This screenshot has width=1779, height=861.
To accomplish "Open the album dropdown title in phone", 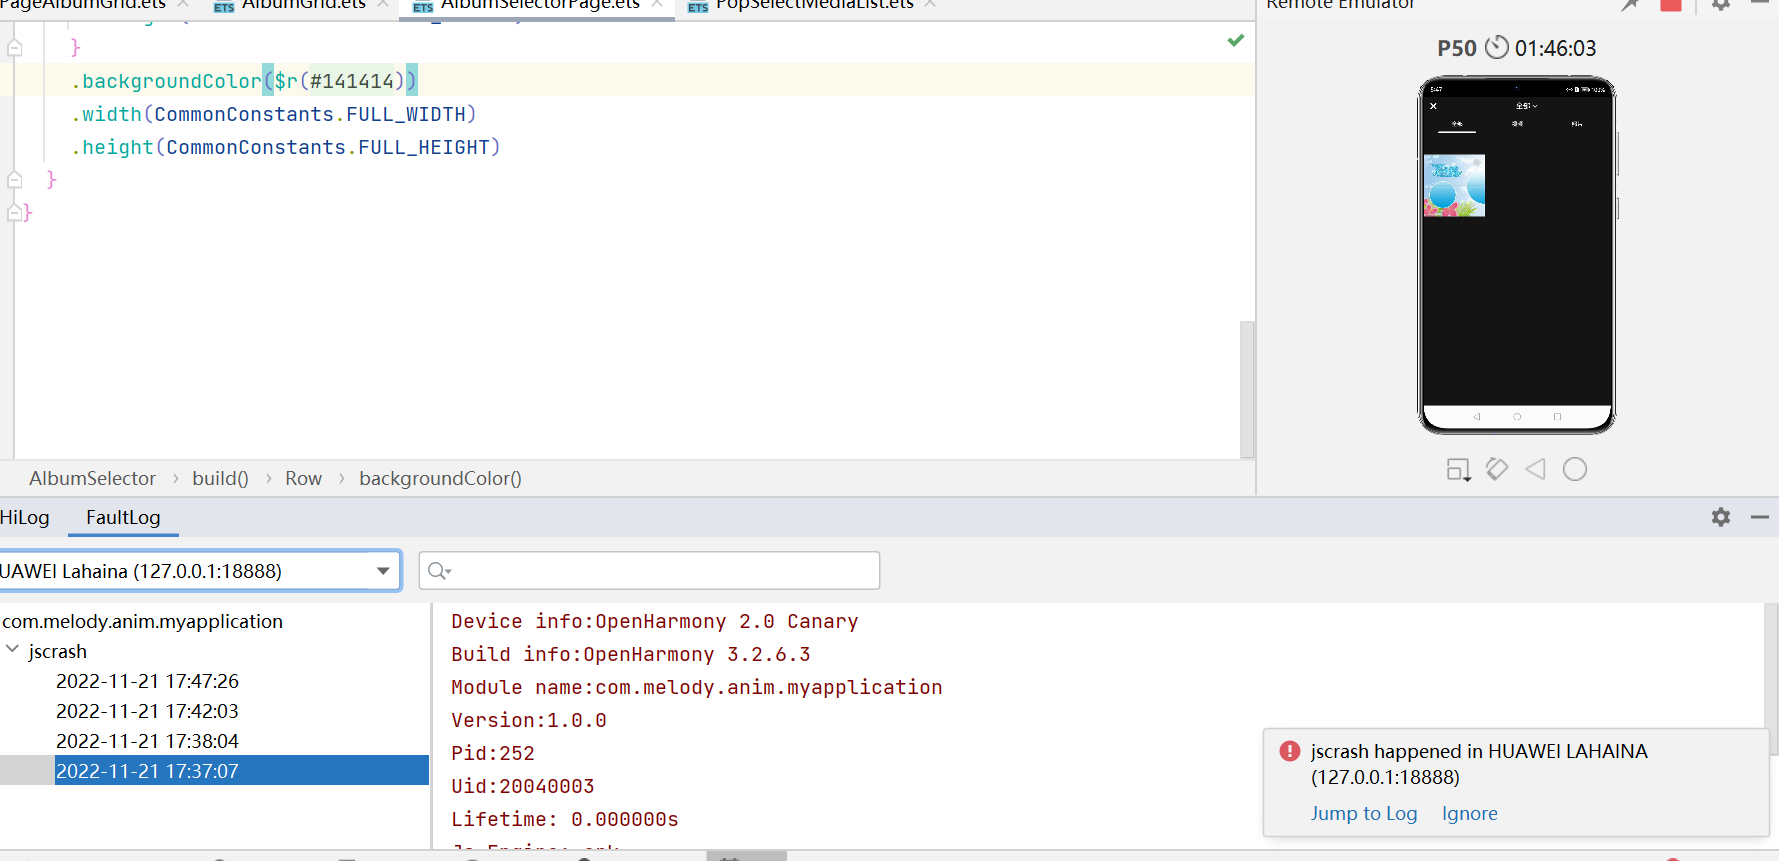I will coord(1526,106).
